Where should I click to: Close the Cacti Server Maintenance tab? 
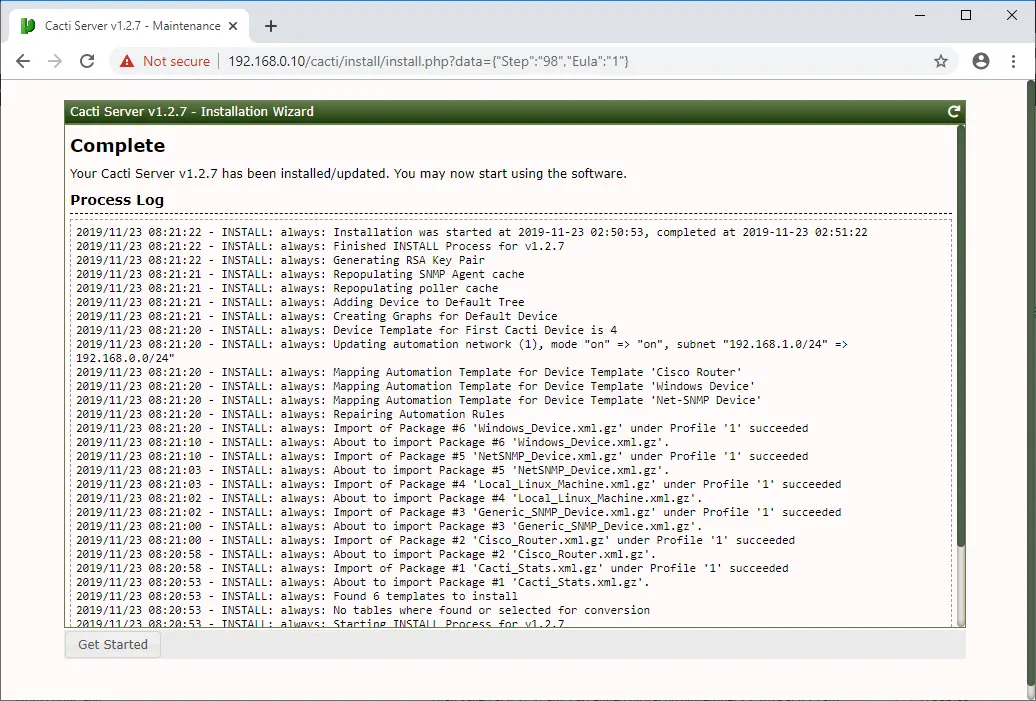coord(233,26)
